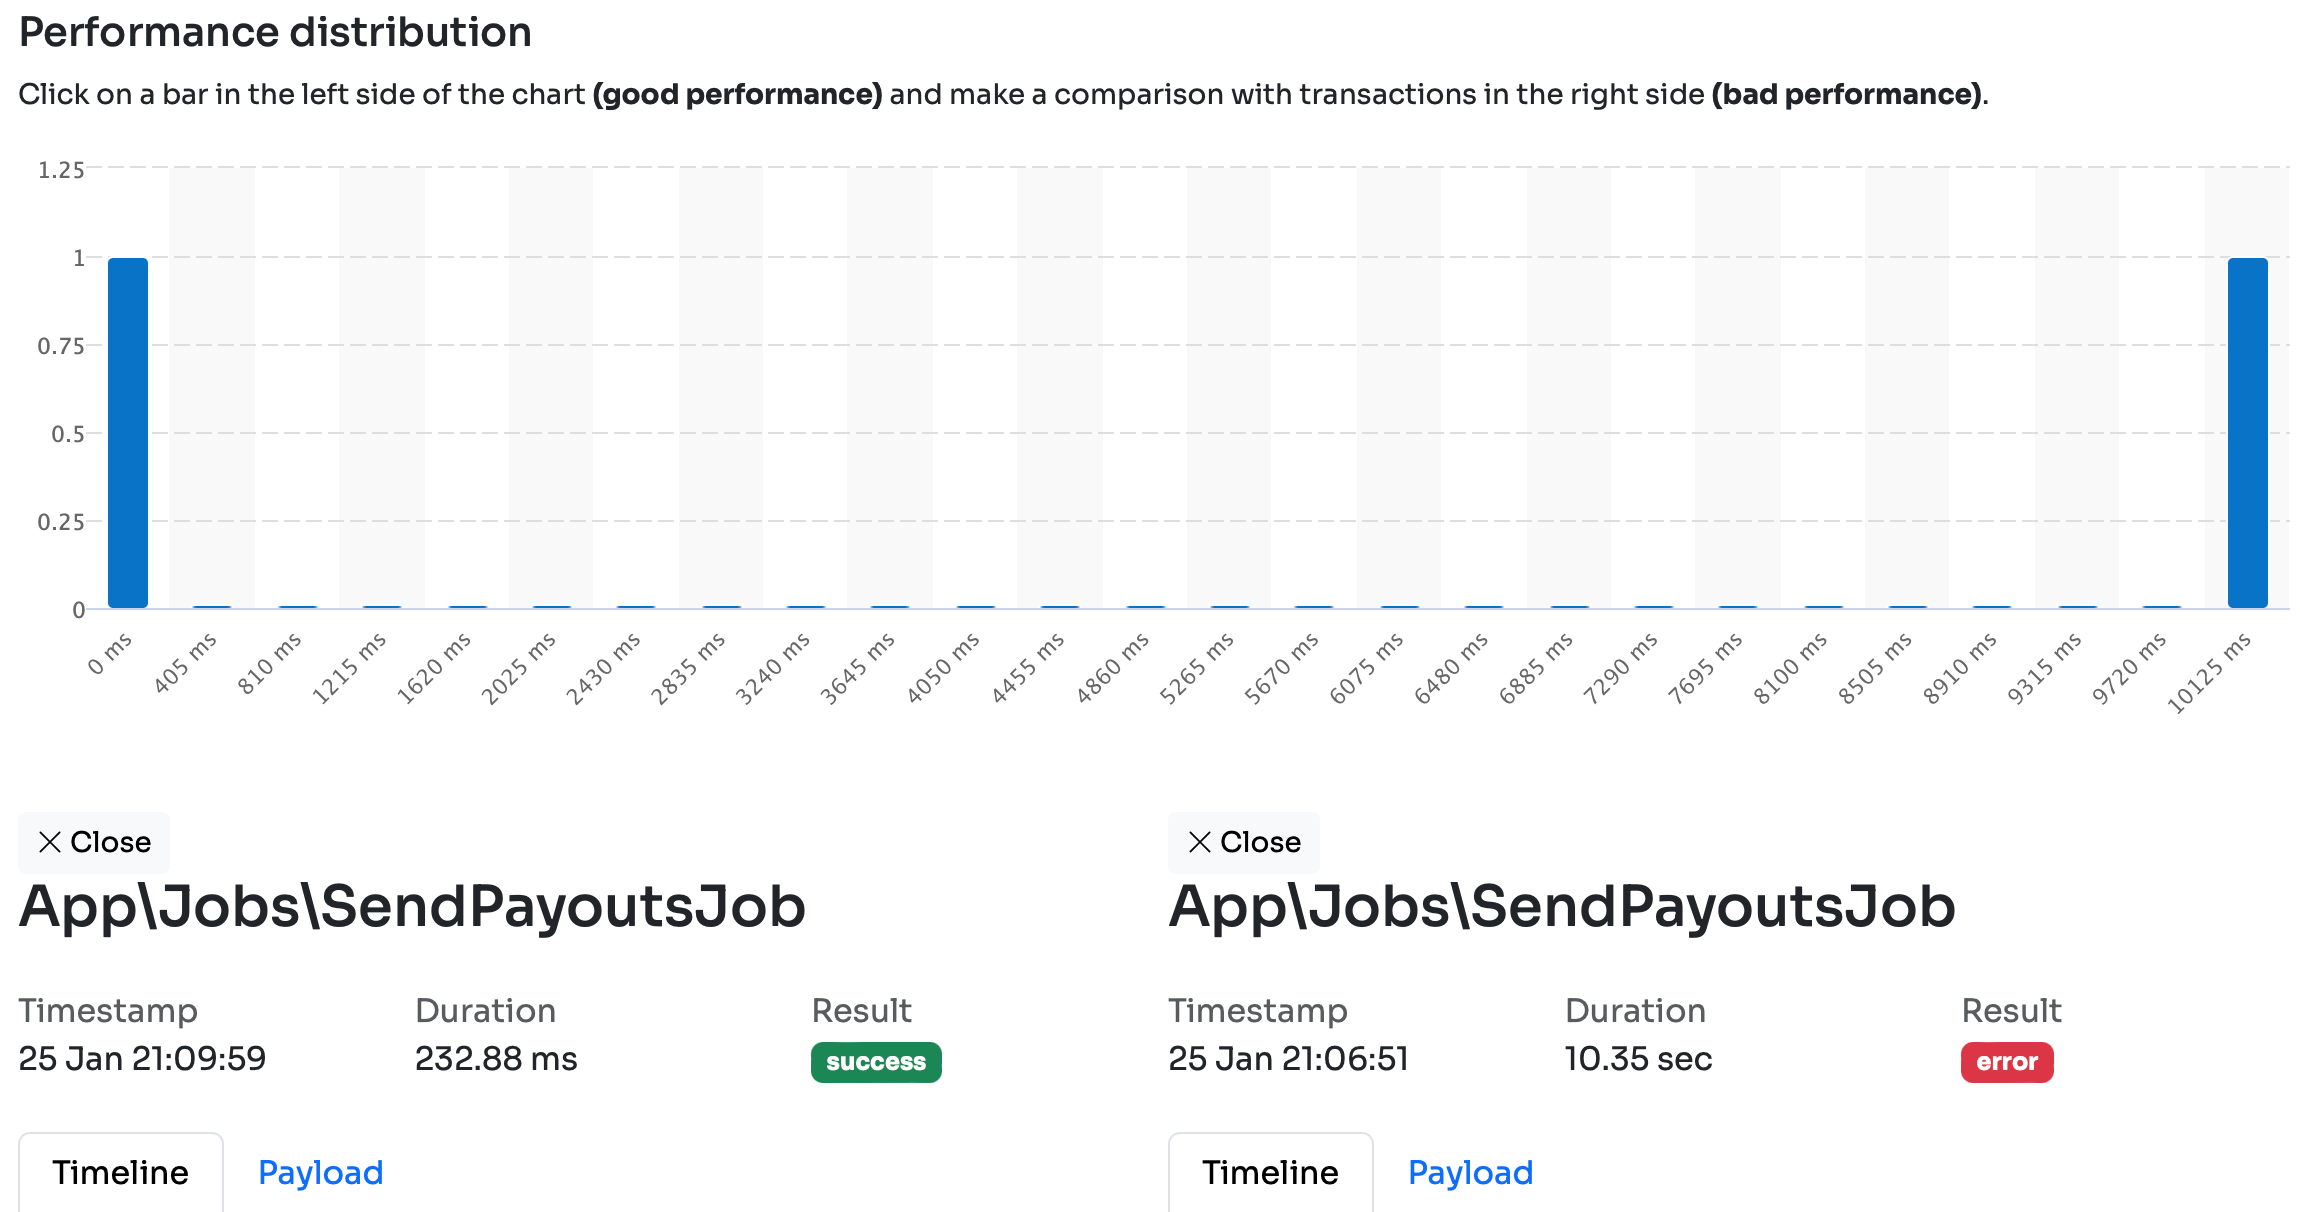The height and width of the screenshot is (1212, 2300).
Task: Click the Performance distribution heading
Action: (x=275, y=32)
